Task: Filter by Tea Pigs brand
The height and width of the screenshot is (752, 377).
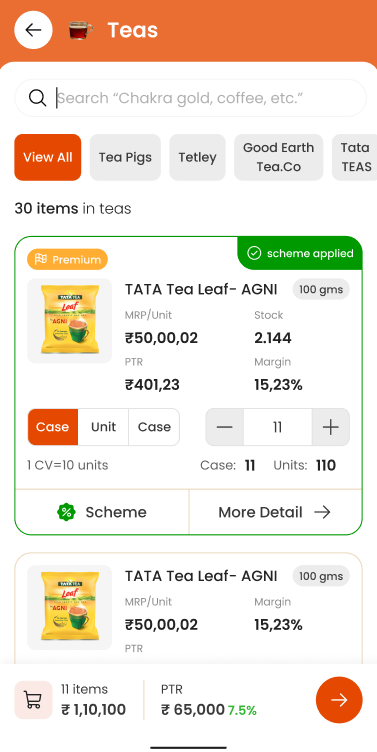Action: pyautogui.click(x=125, y=157)
